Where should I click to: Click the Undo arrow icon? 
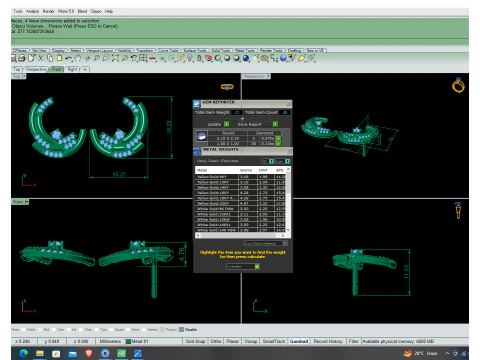pyautogui.click(x=69, y=58)
